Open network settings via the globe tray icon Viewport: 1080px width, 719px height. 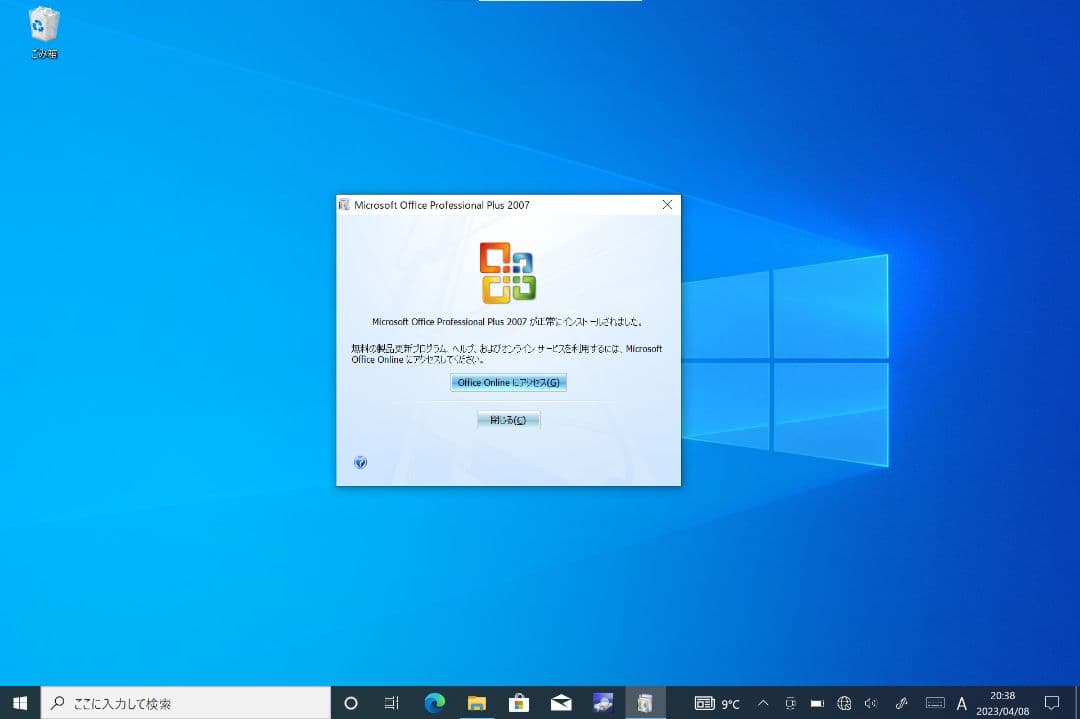coord(843,702)
